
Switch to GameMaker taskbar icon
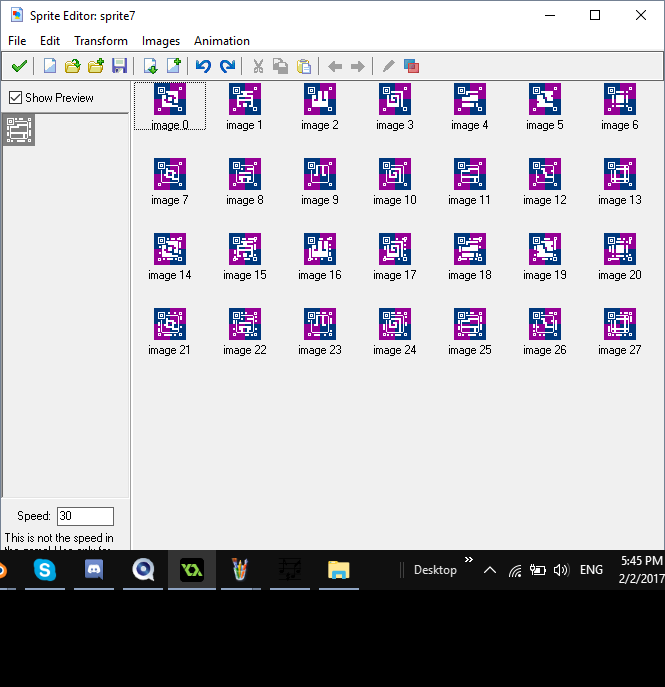192,570
